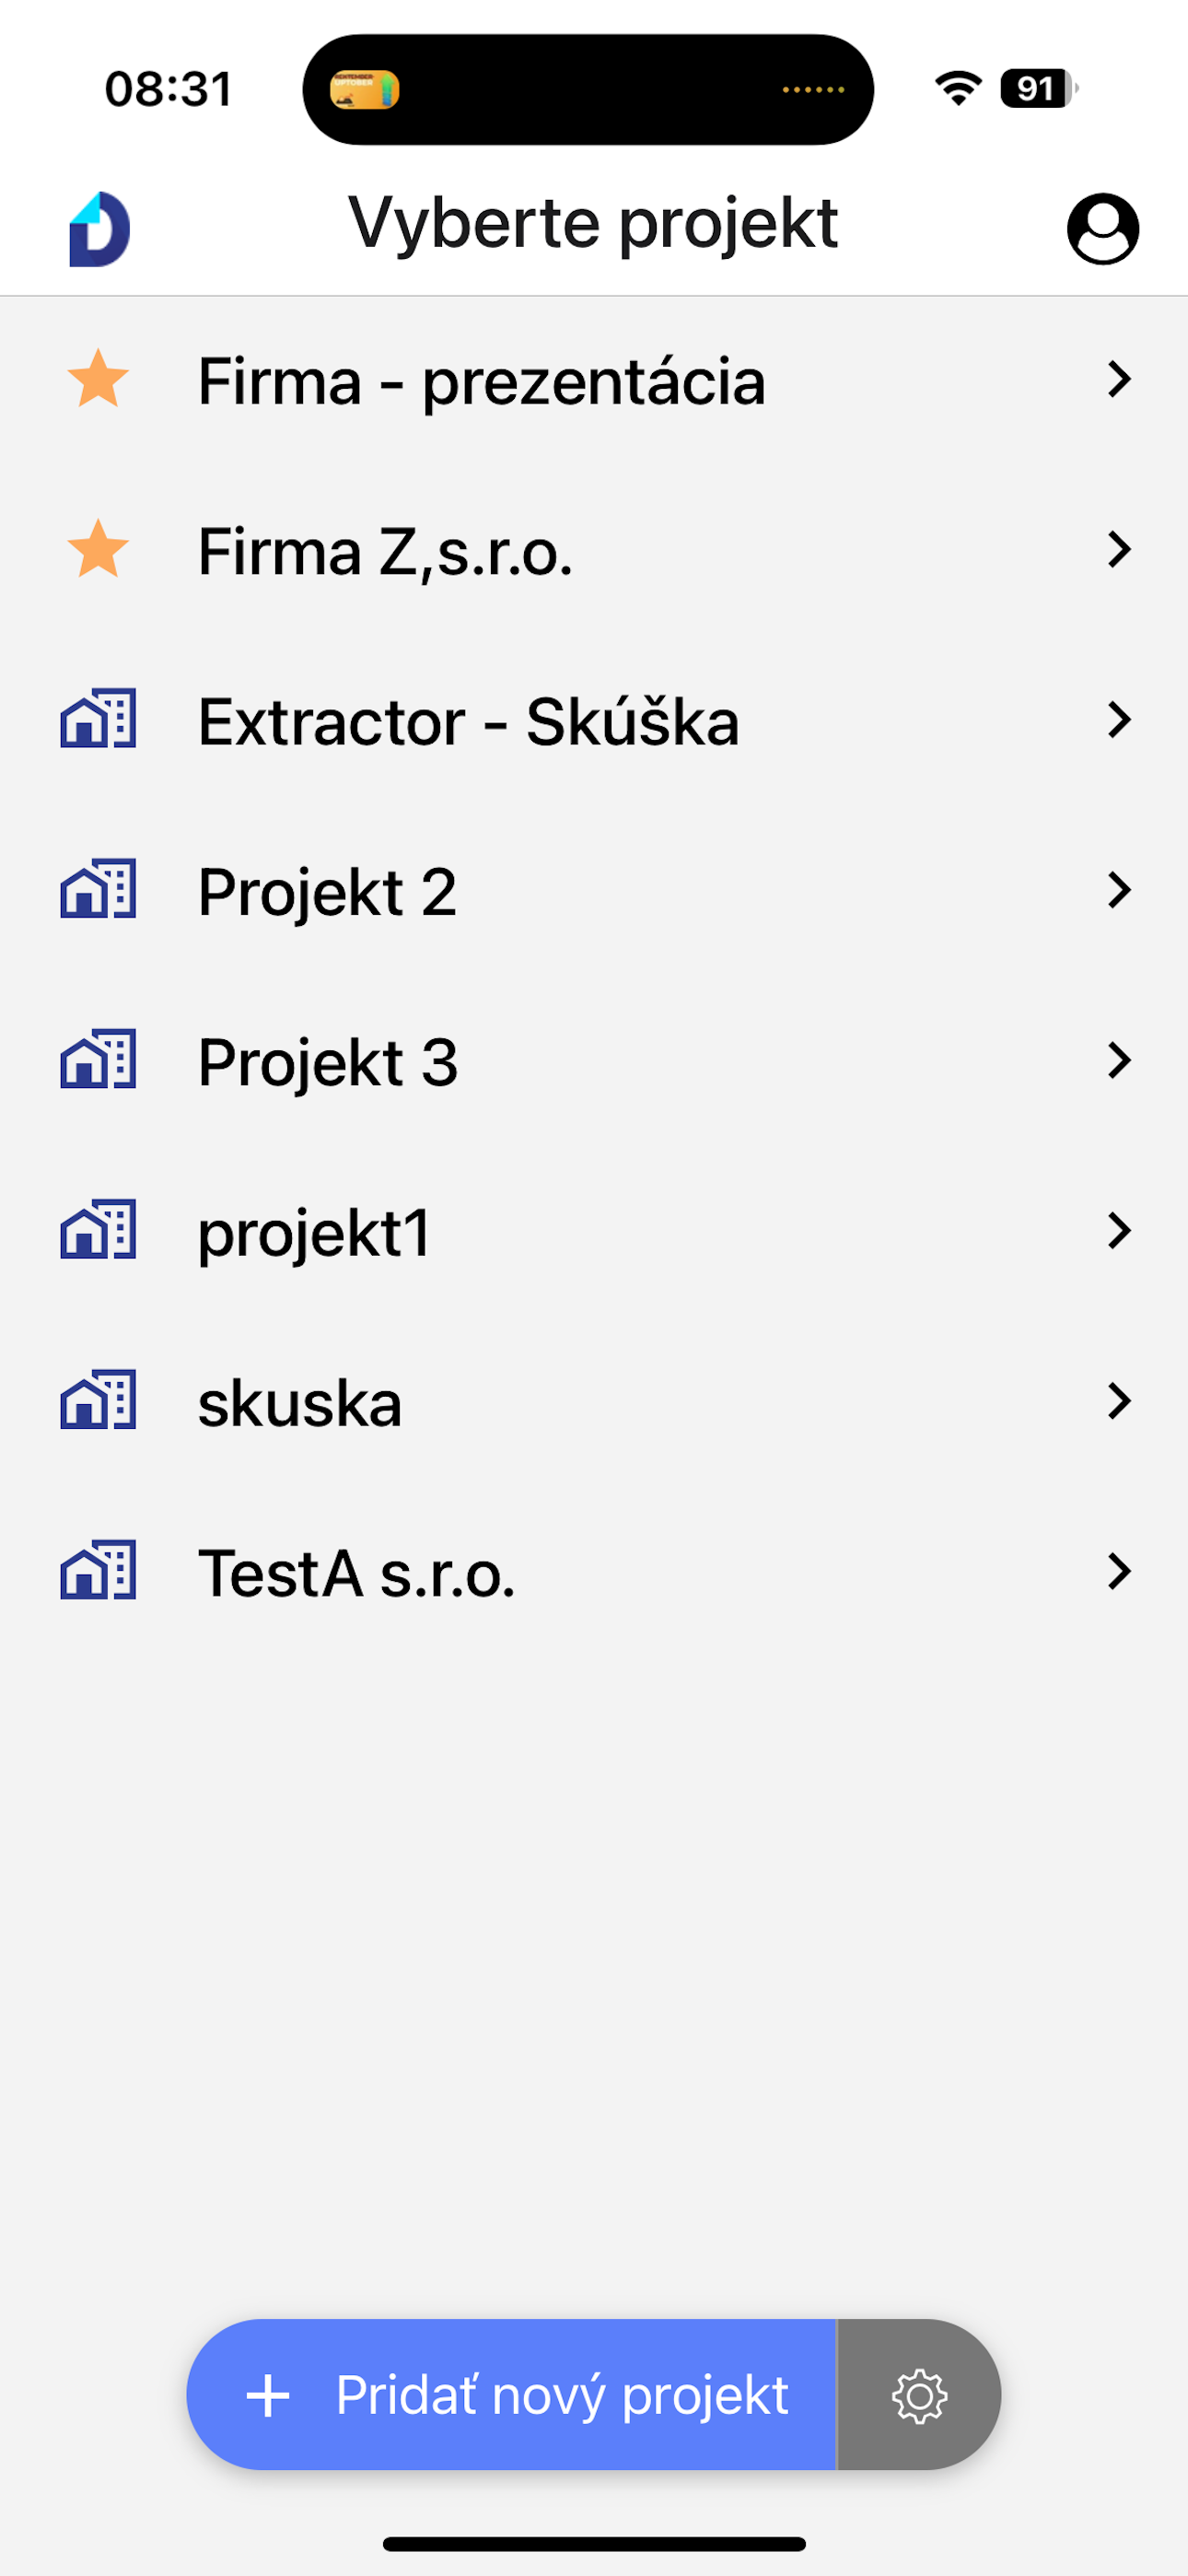The height and width of the screenshot is (2576, 1188).
Task: Open settings gear next to add project
Action: [x=919, y=2395]
